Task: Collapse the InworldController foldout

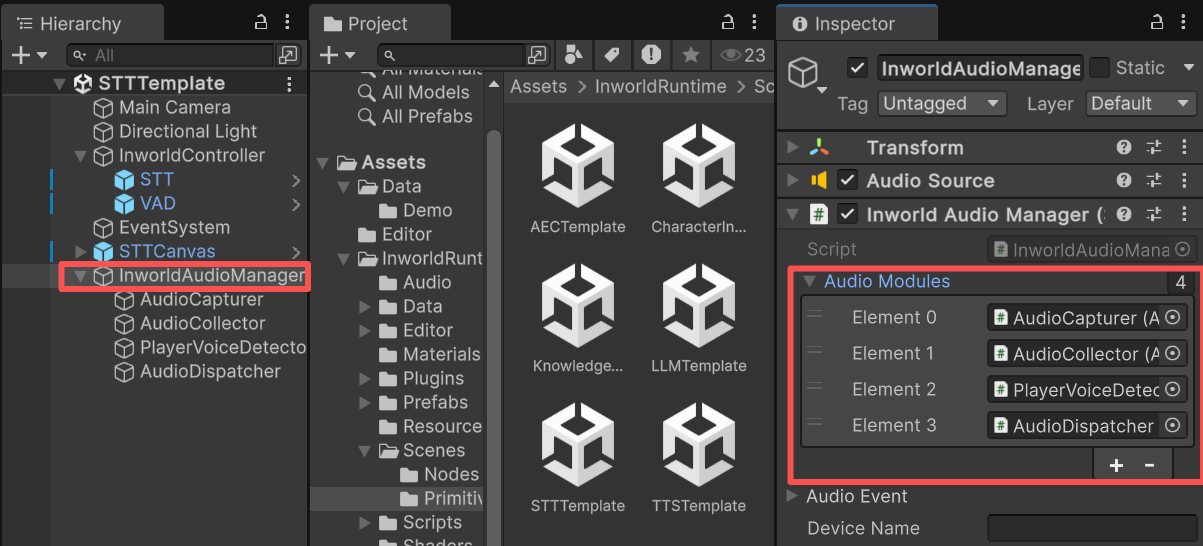Action: (81, 156)
